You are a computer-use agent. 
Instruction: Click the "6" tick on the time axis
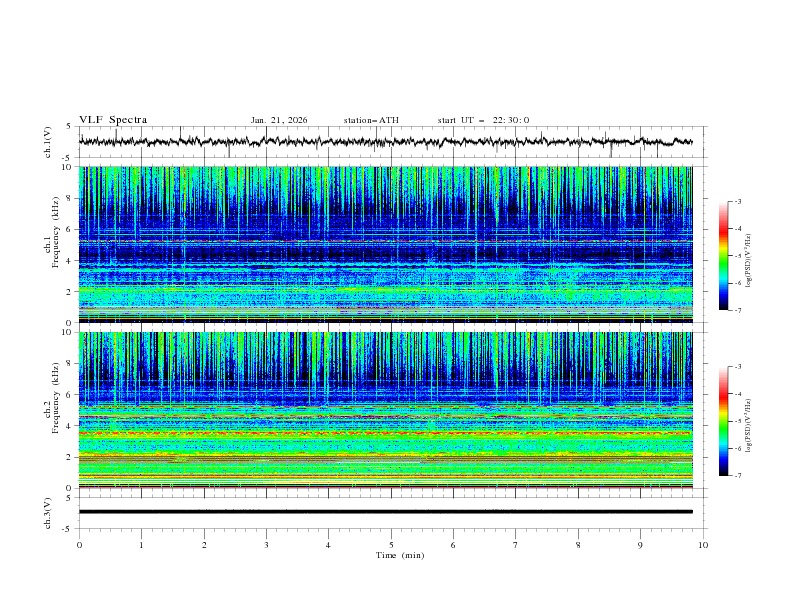tap(453, 545)
